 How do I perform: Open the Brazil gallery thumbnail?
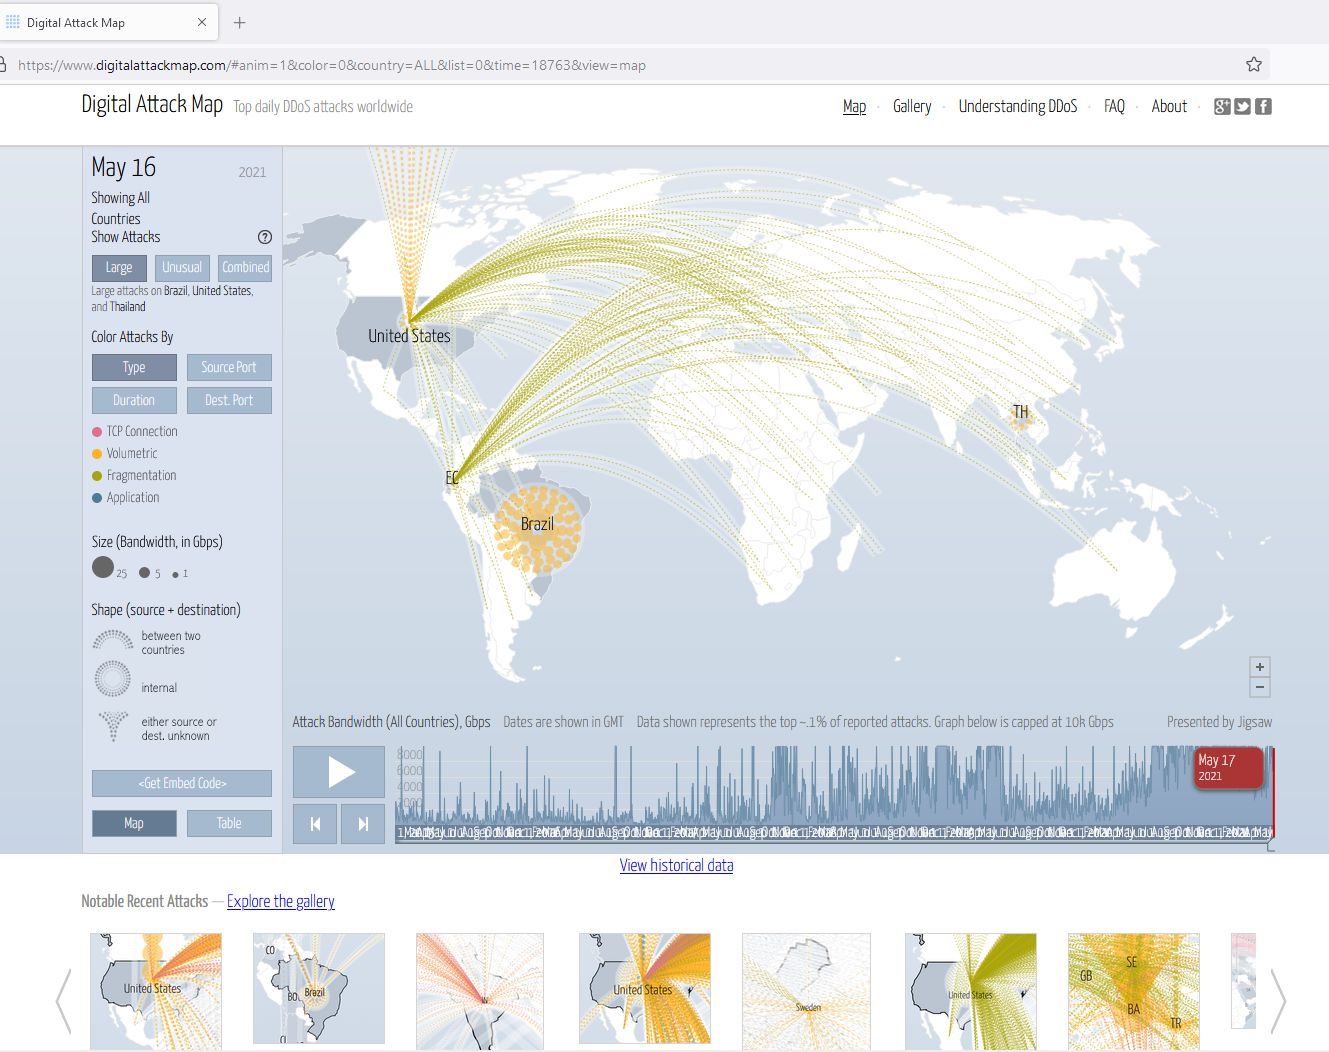point(318,989)
